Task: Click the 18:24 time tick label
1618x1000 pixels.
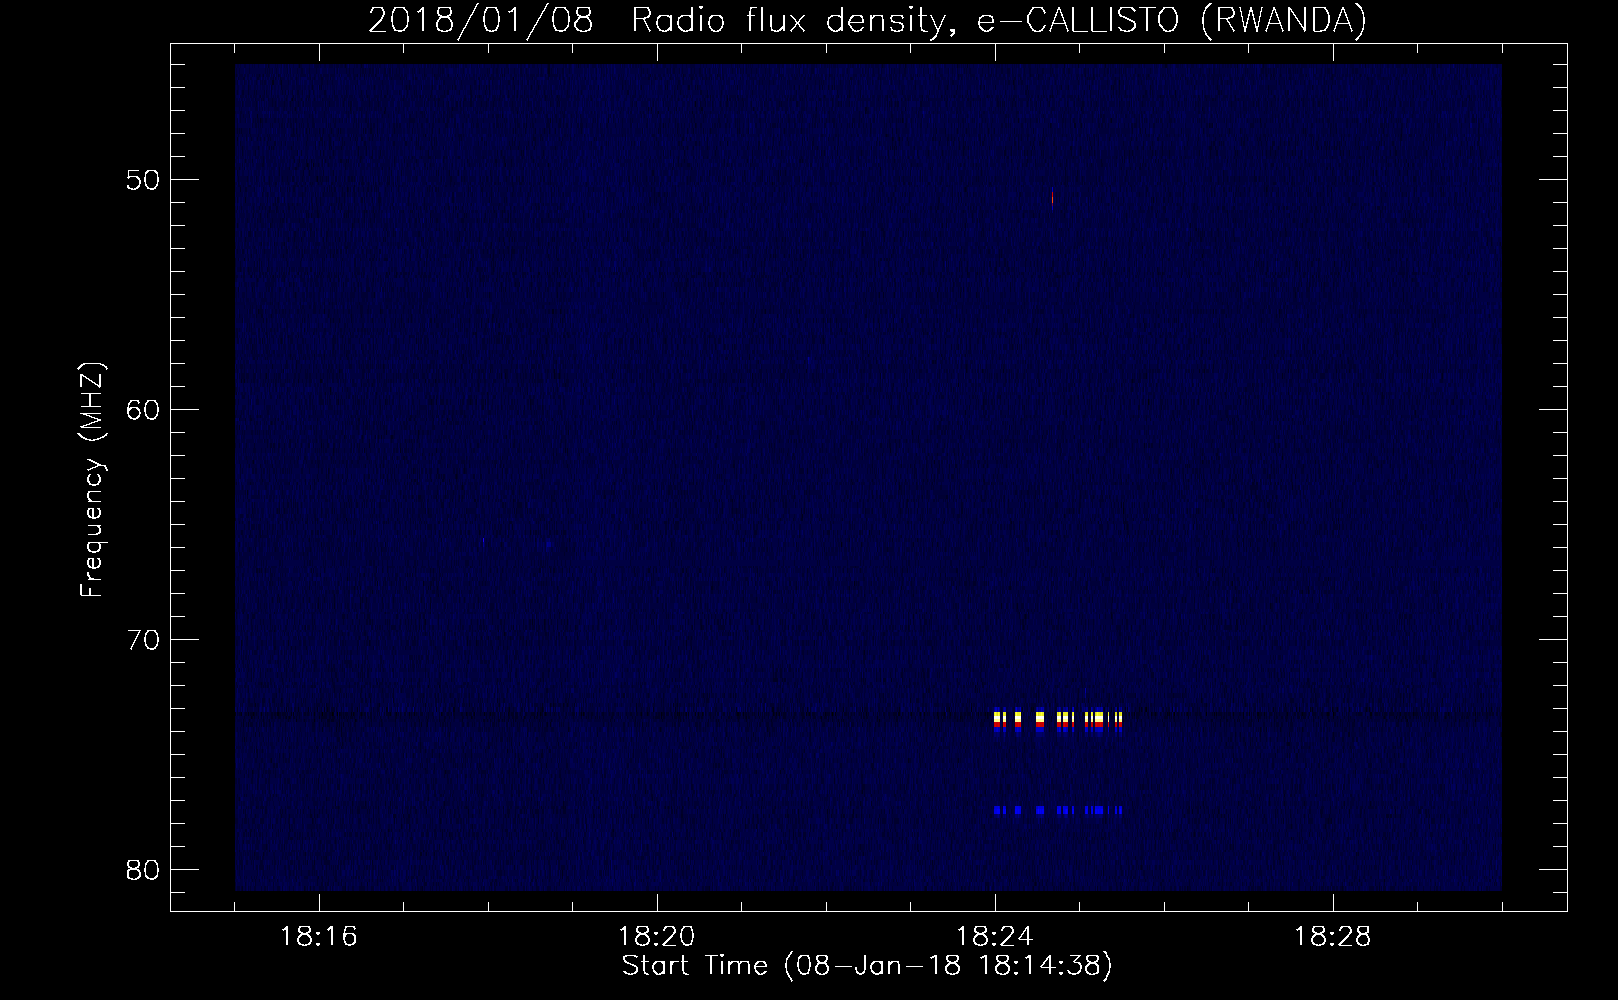Action: [995, 937]
